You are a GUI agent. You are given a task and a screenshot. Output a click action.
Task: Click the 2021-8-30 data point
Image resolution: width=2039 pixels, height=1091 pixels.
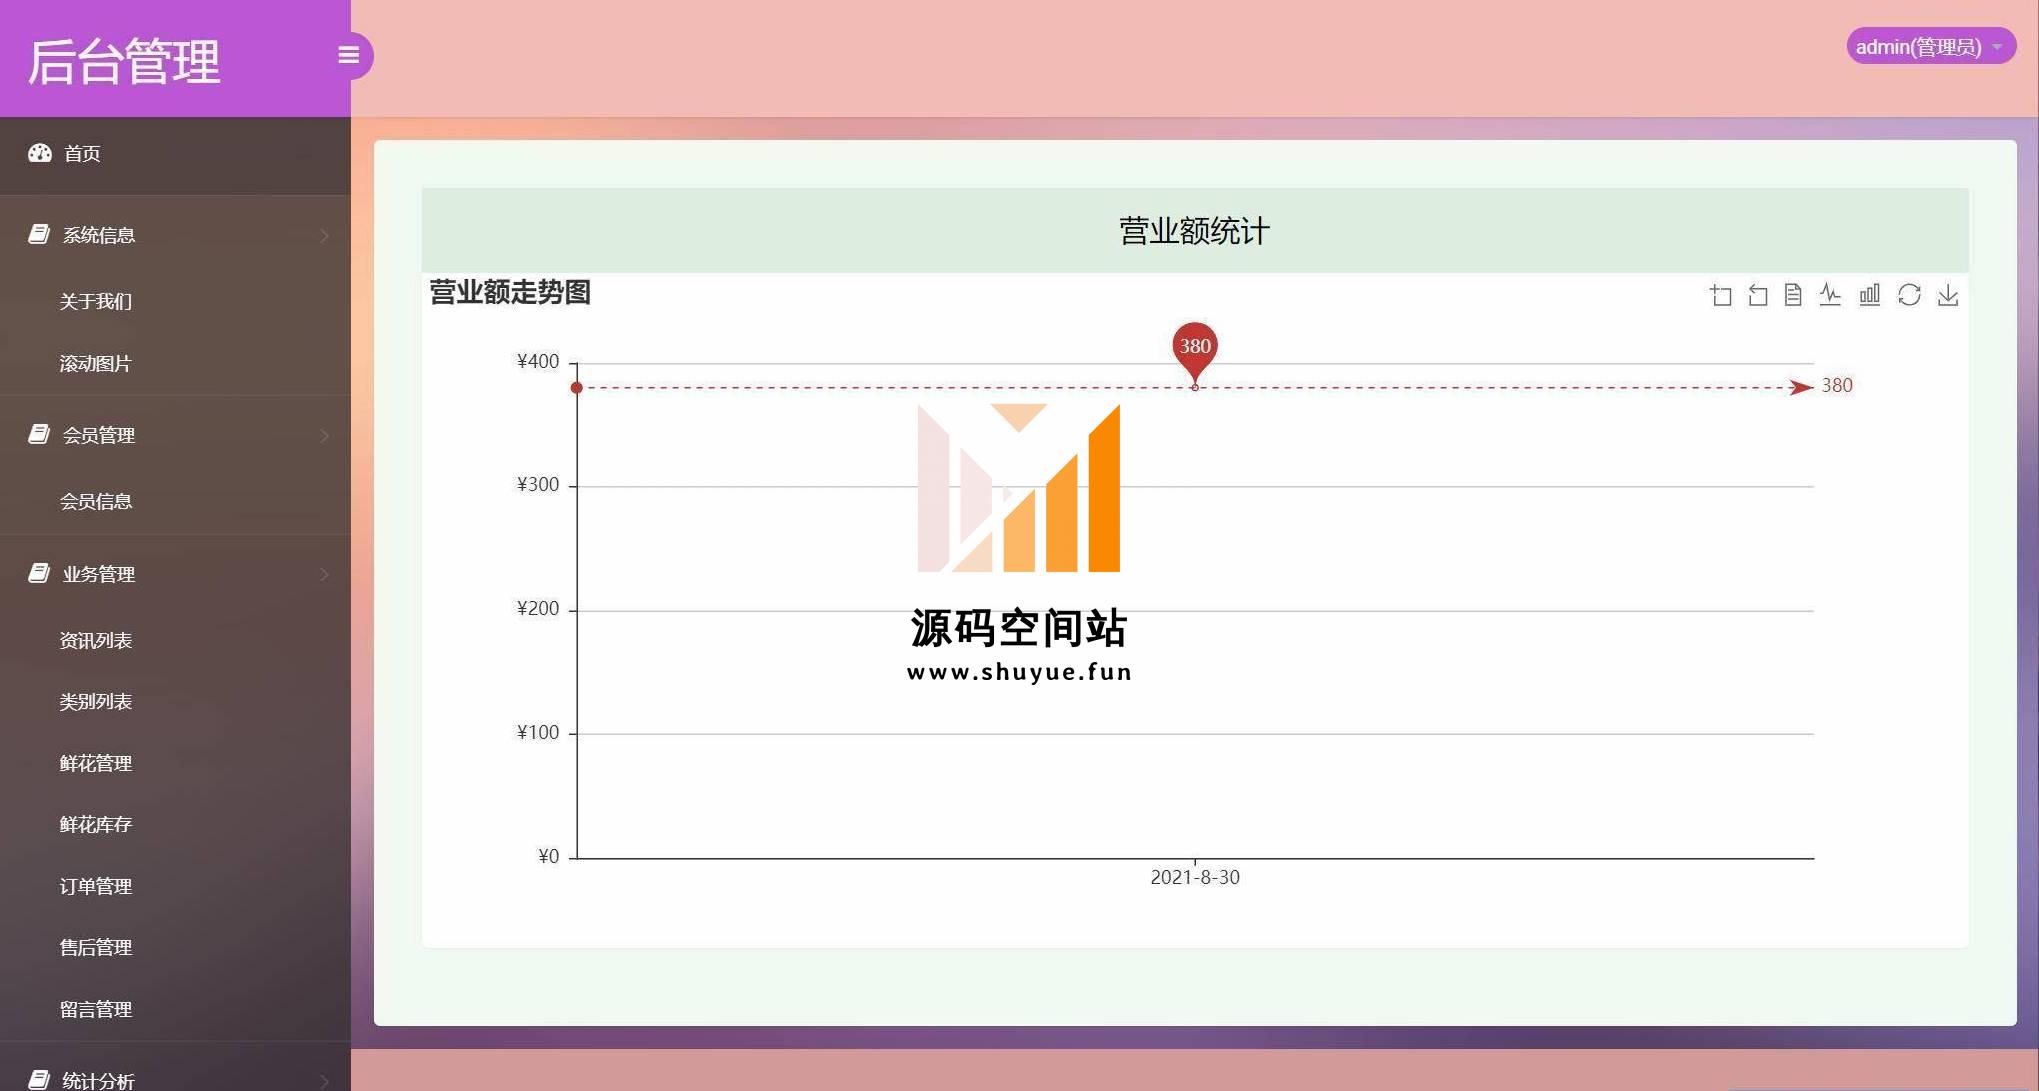click(x=1195, y=387)
